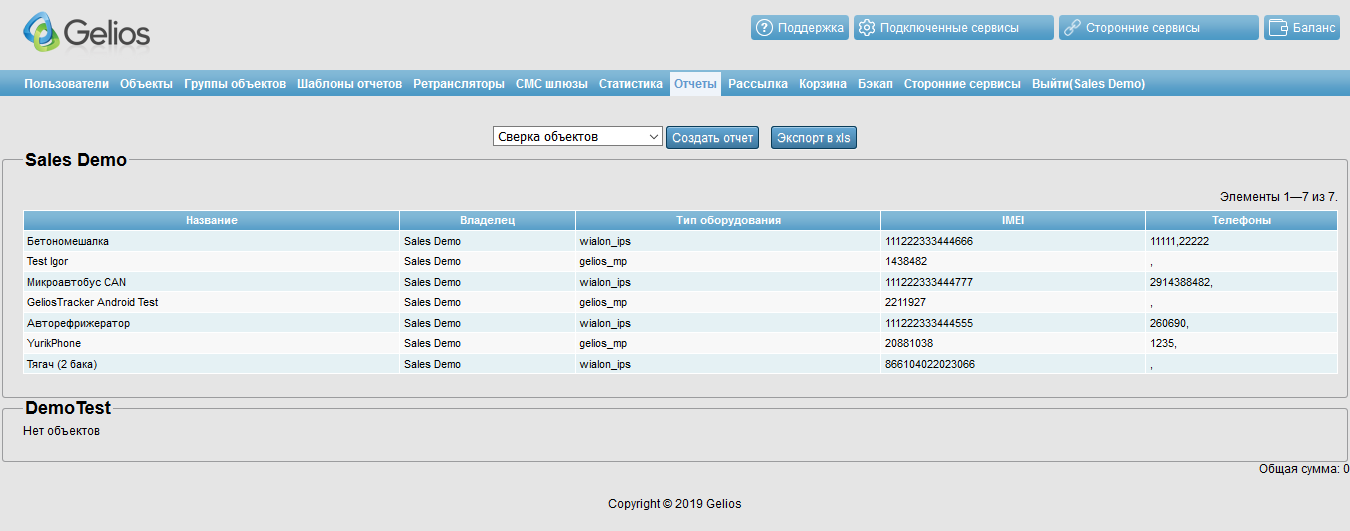Screen dimensions: 1350x531
Task: Click the Gelios logo icon
Action: [x=41, y=32]
